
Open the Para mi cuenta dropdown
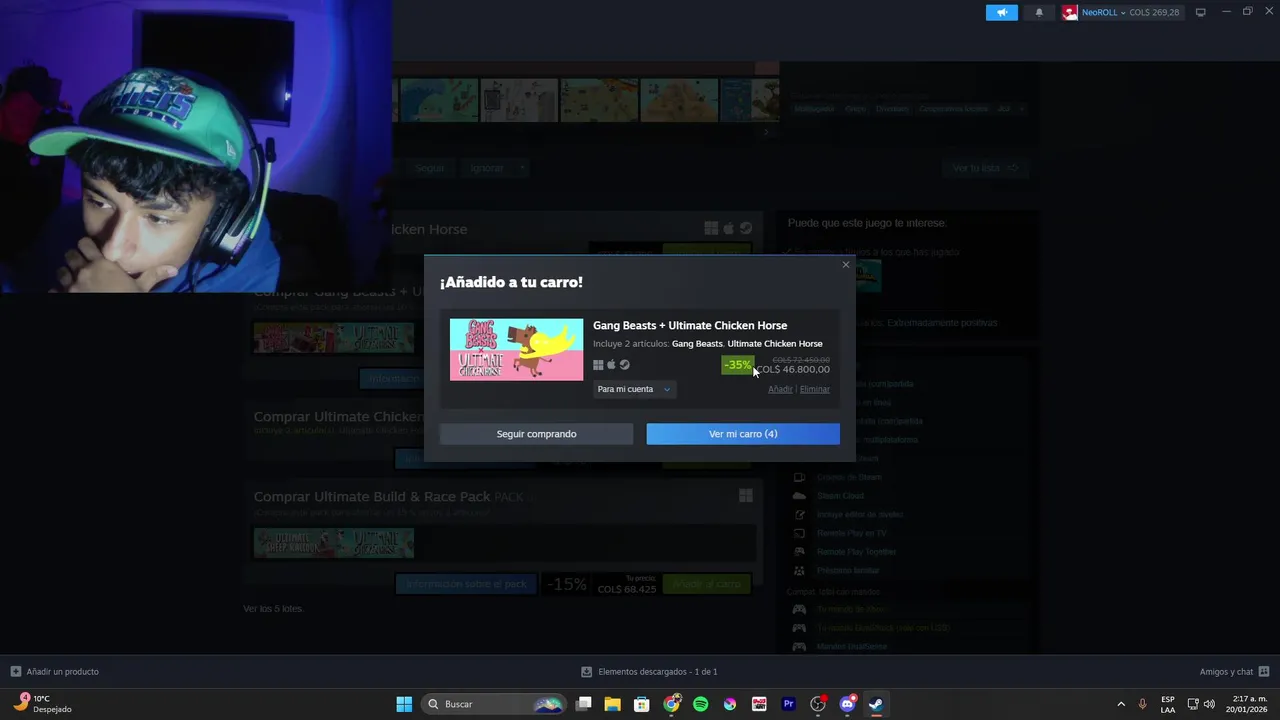[634, 389]
